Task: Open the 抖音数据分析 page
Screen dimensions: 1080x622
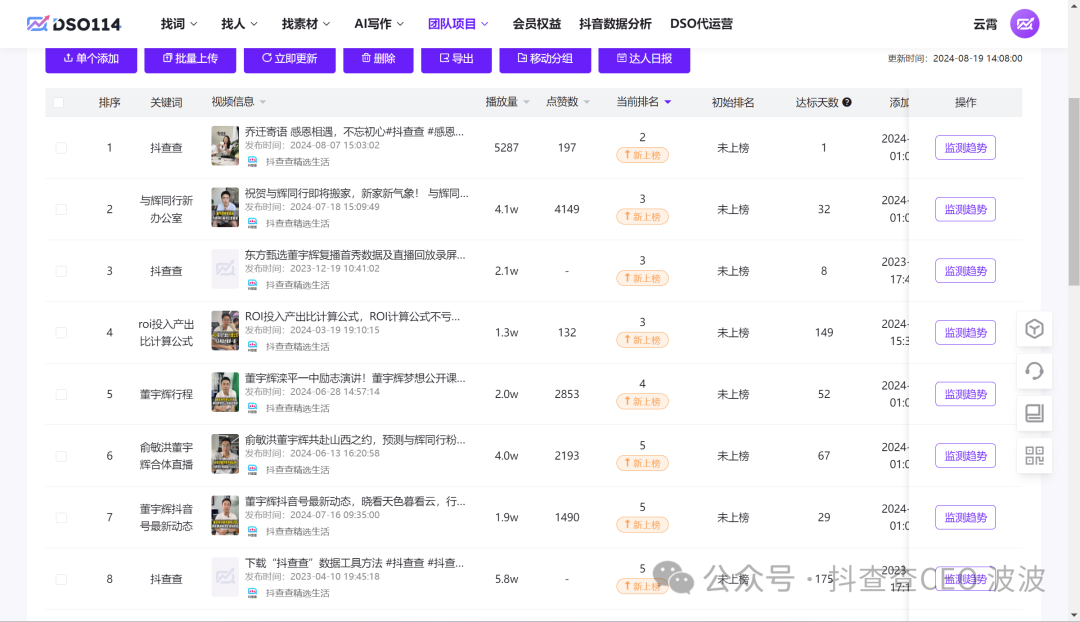Action: pyautogui.click(x=615, y=24)
